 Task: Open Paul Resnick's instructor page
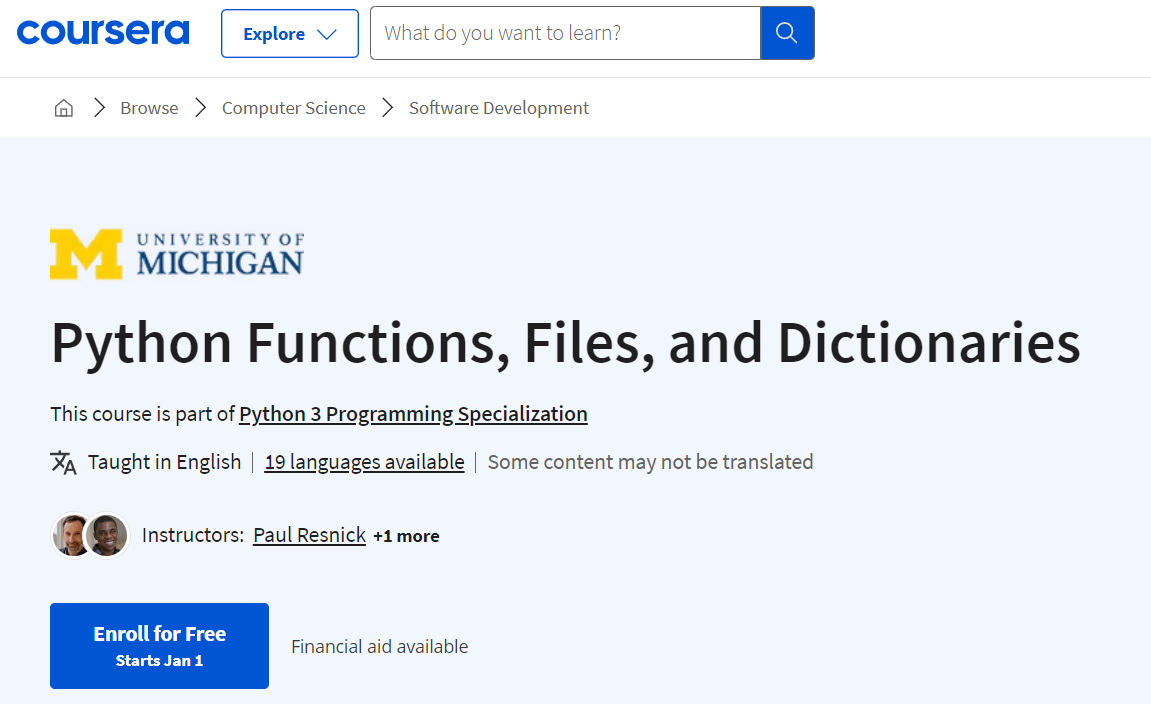(x=309, y=535)
